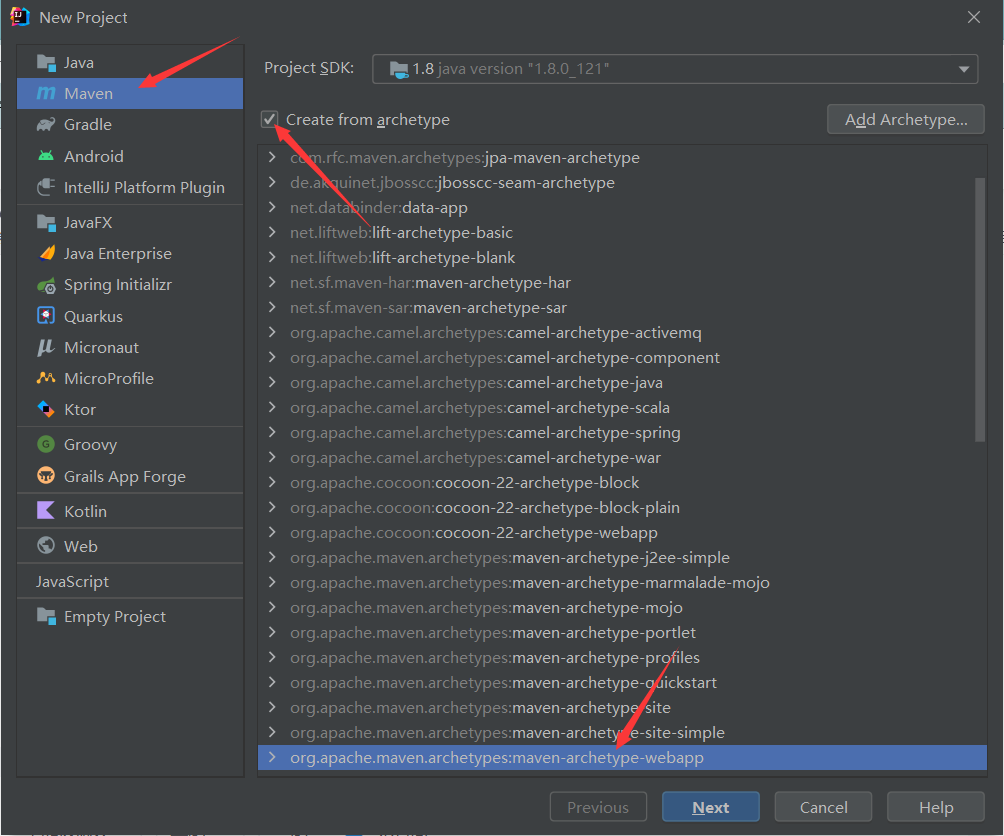1004x836 pixels.
Task: Click the SDK folder icon in dropdown
Action: [x=399, y=70]
